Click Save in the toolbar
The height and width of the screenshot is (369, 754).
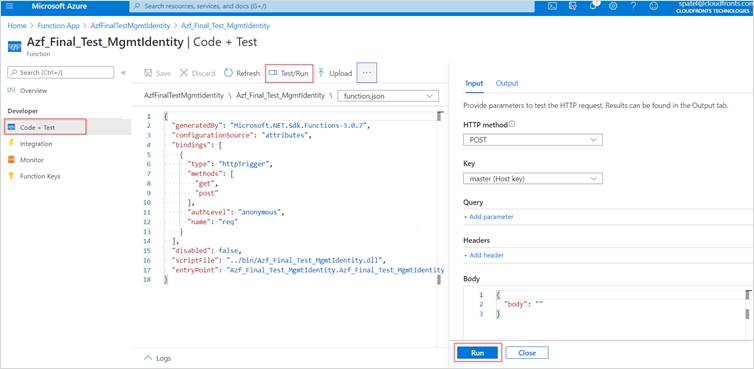(x=157, y=73)
